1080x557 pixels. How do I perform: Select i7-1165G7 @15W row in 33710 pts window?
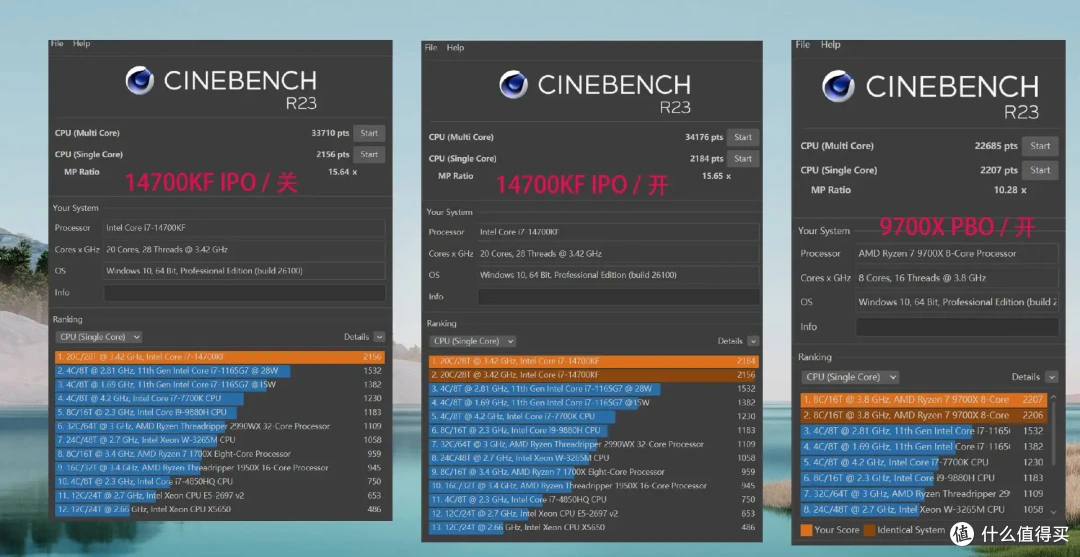click(220, 384)
